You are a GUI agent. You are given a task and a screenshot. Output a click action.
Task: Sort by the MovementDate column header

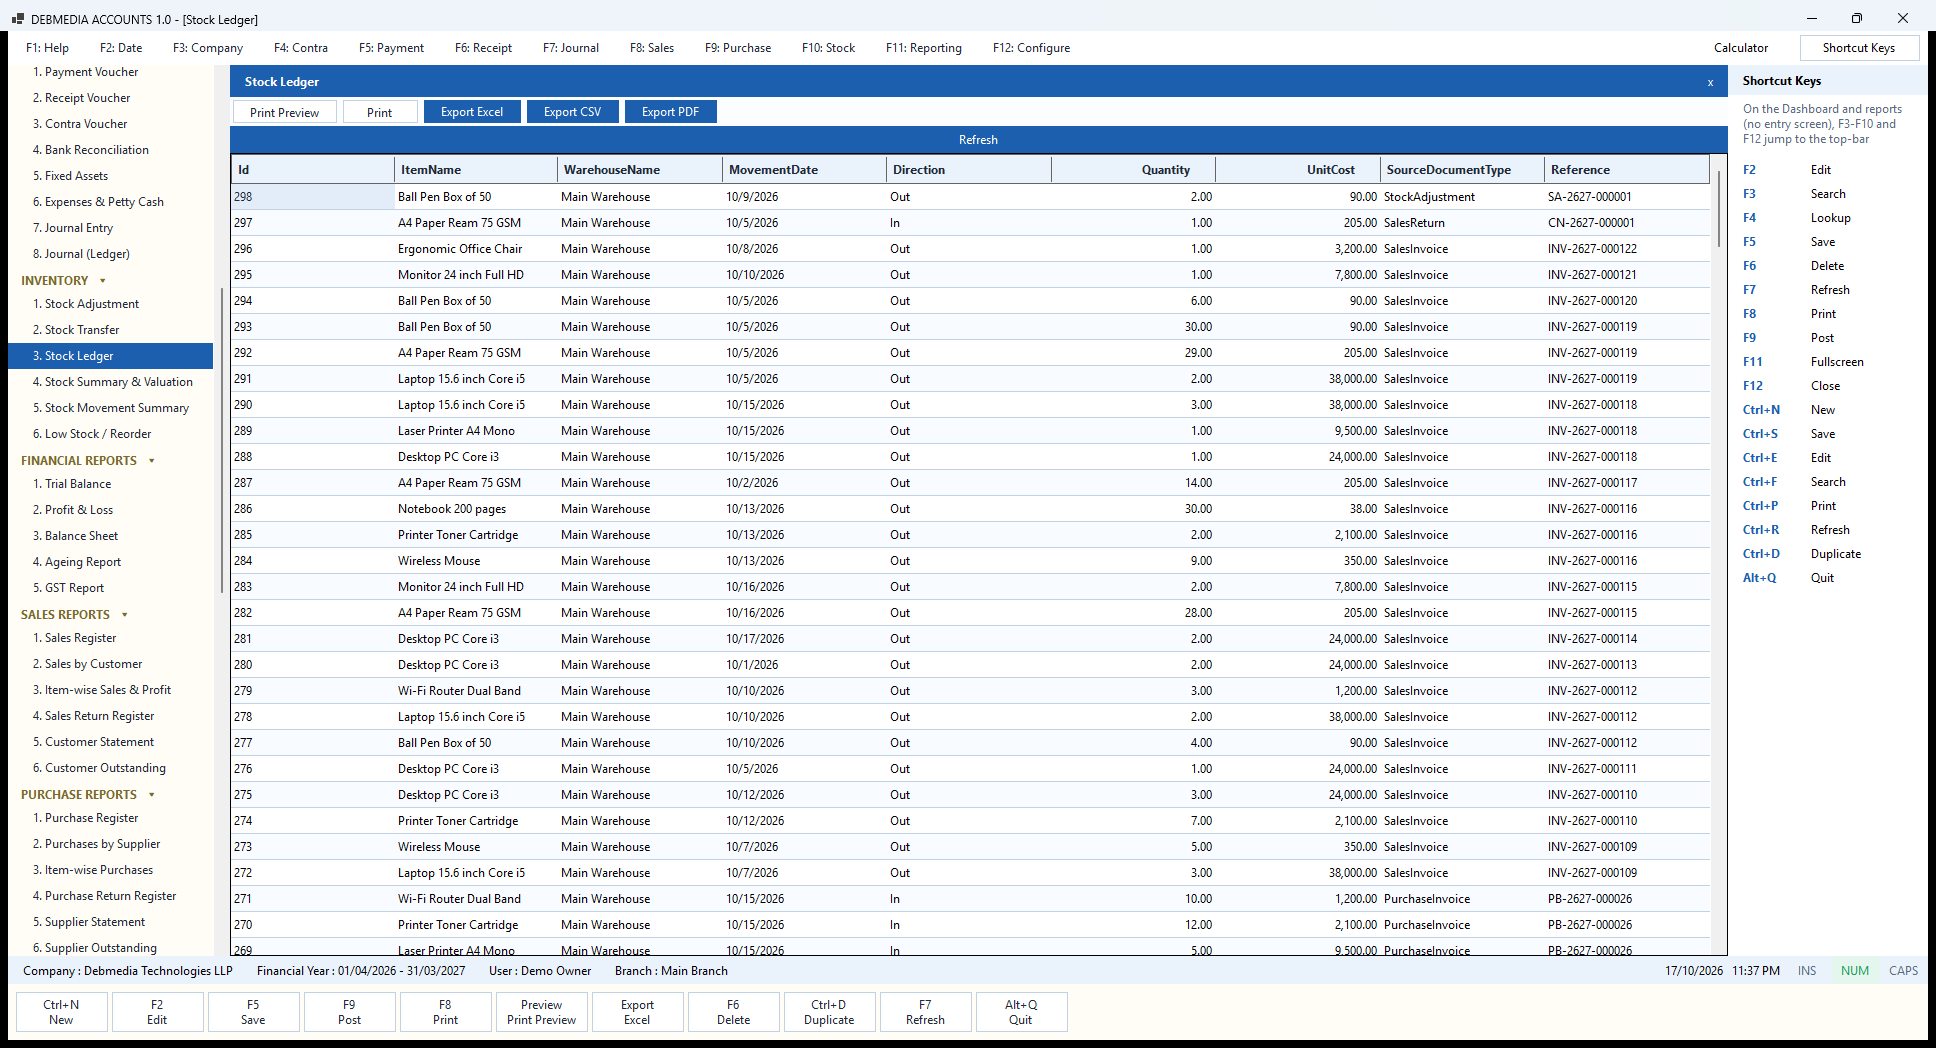tap(804, 170)
